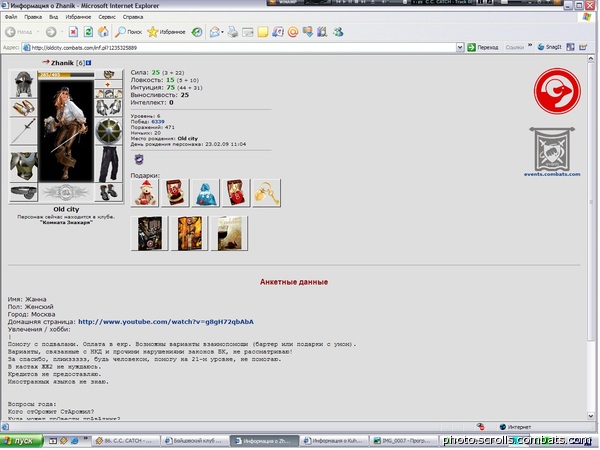Click the address bar URL field

click(x=239, y=47)
